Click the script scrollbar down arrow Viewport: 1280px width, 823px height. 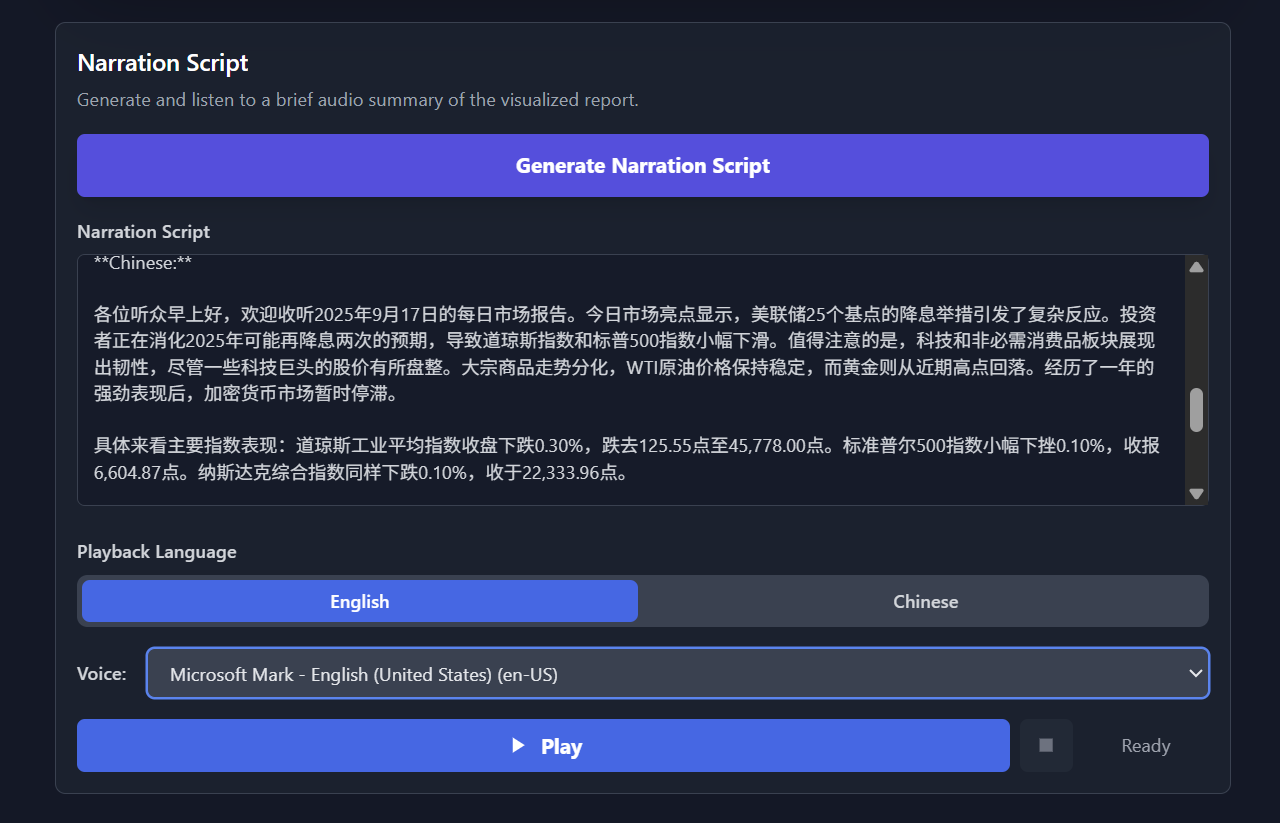click(1196, 494)
